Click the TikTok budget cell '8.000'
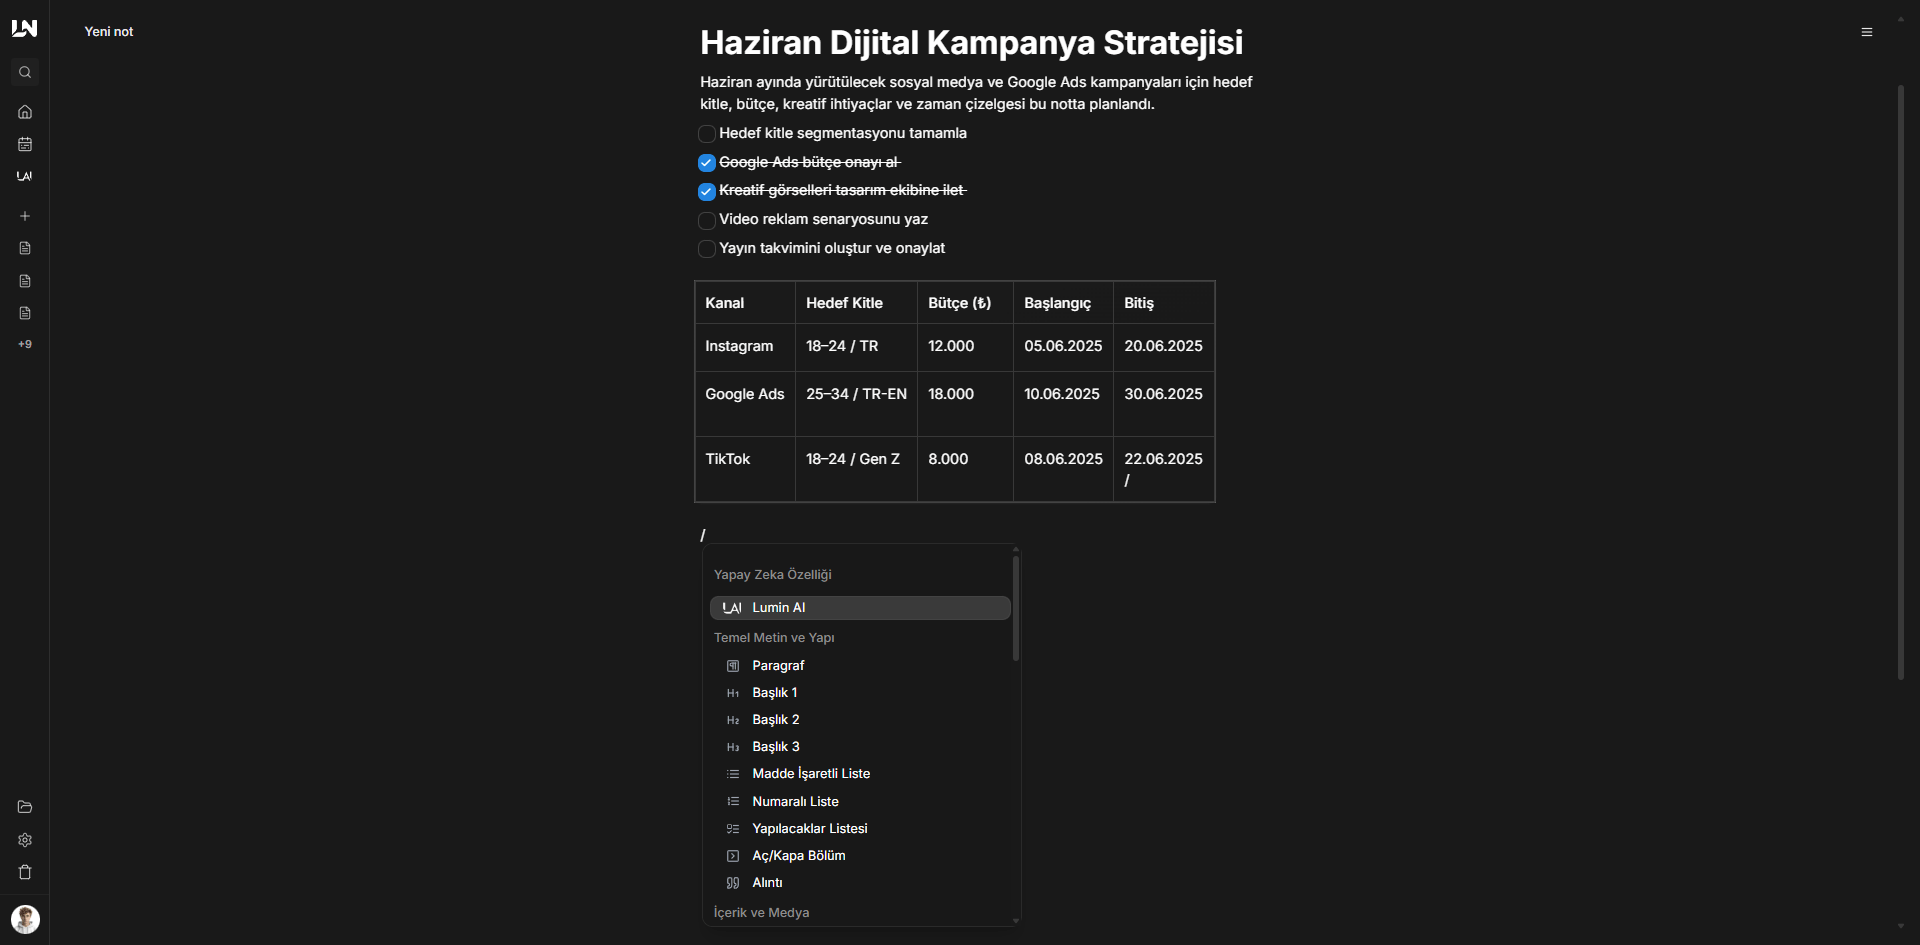This screenshot has width=1920, height=945. pyautogui.click(x=948, y=459)
